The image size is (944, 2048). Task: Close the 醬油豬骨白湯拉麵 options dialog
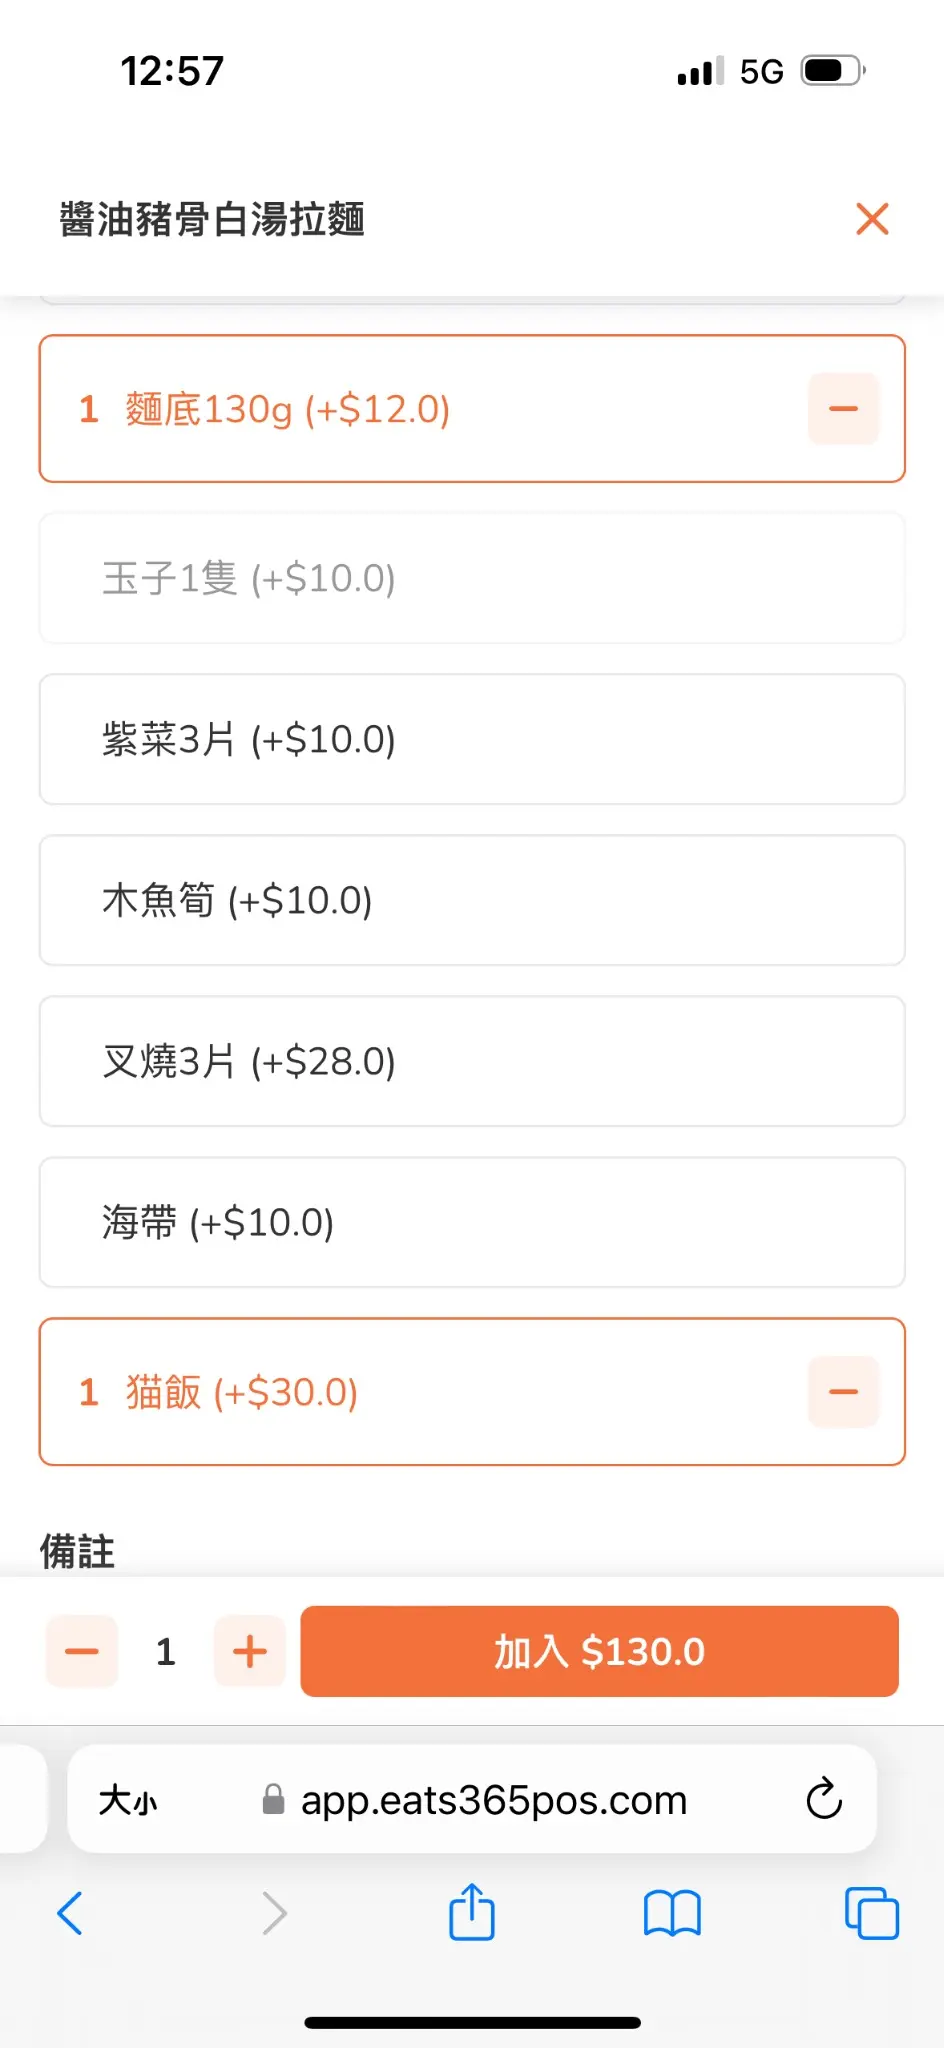pyautogui.click(x=872, y=219)
